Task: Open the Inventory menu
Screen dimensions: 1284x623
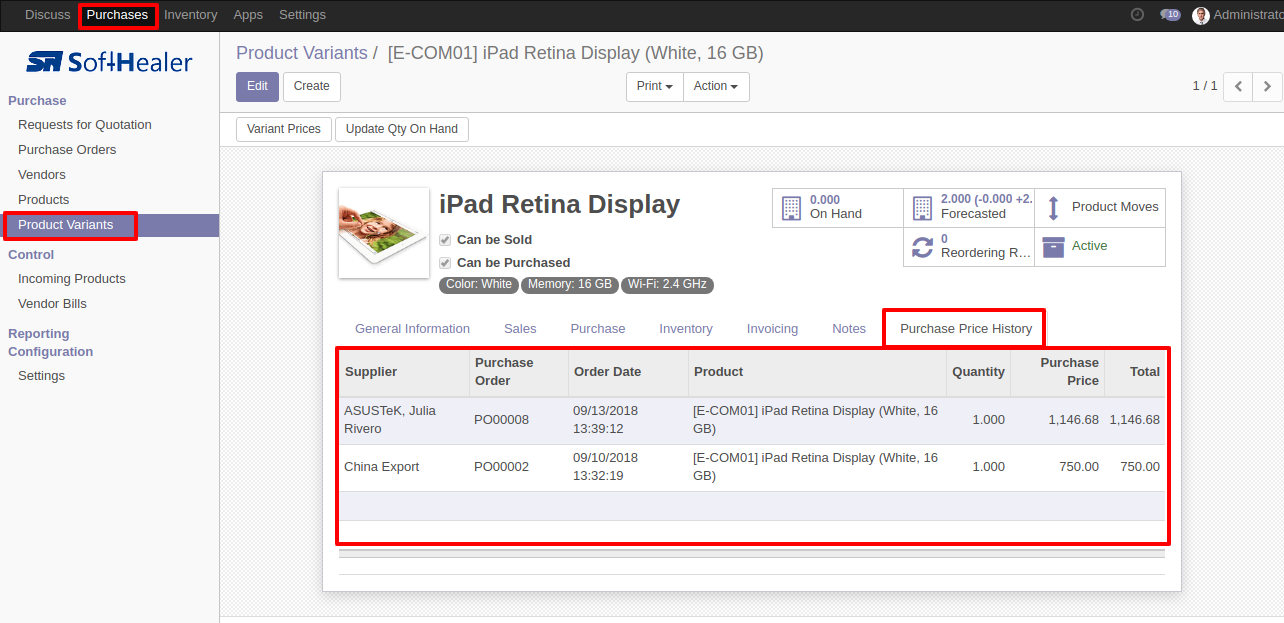Action: [190, 15]
